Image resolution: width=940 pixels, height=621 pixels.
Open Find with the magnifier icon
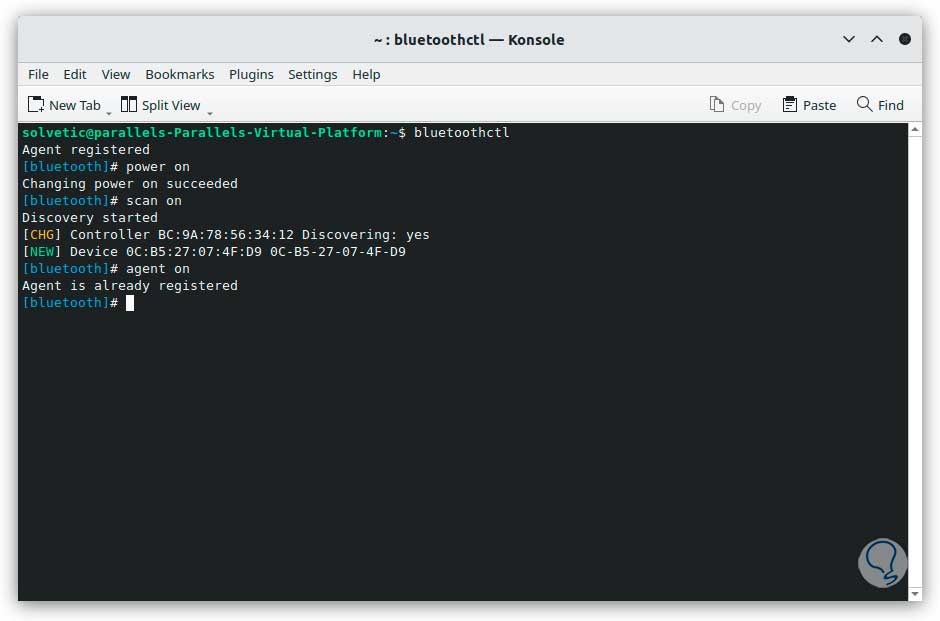coord(864,105)
